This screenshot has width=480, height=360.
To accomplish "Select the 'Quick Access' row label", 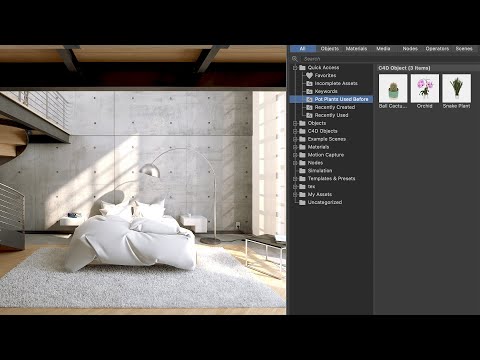I will click(323, 68).
